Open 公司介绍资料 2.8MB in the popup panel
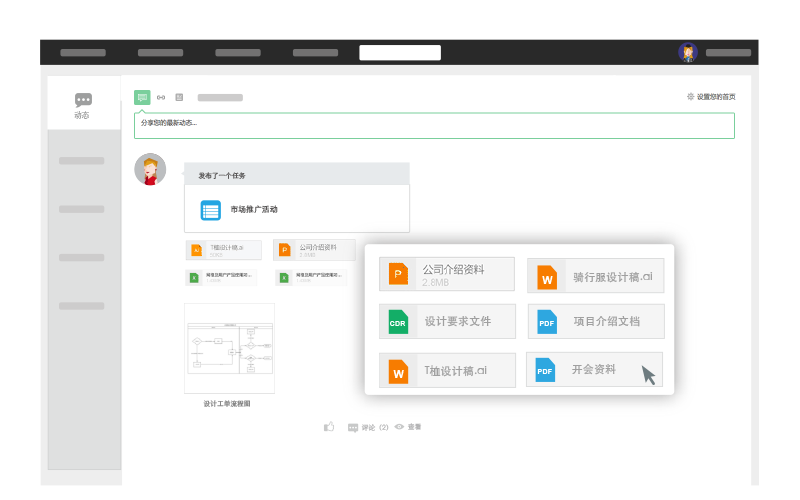The image size is (800, 500). (x=447, y=274)
